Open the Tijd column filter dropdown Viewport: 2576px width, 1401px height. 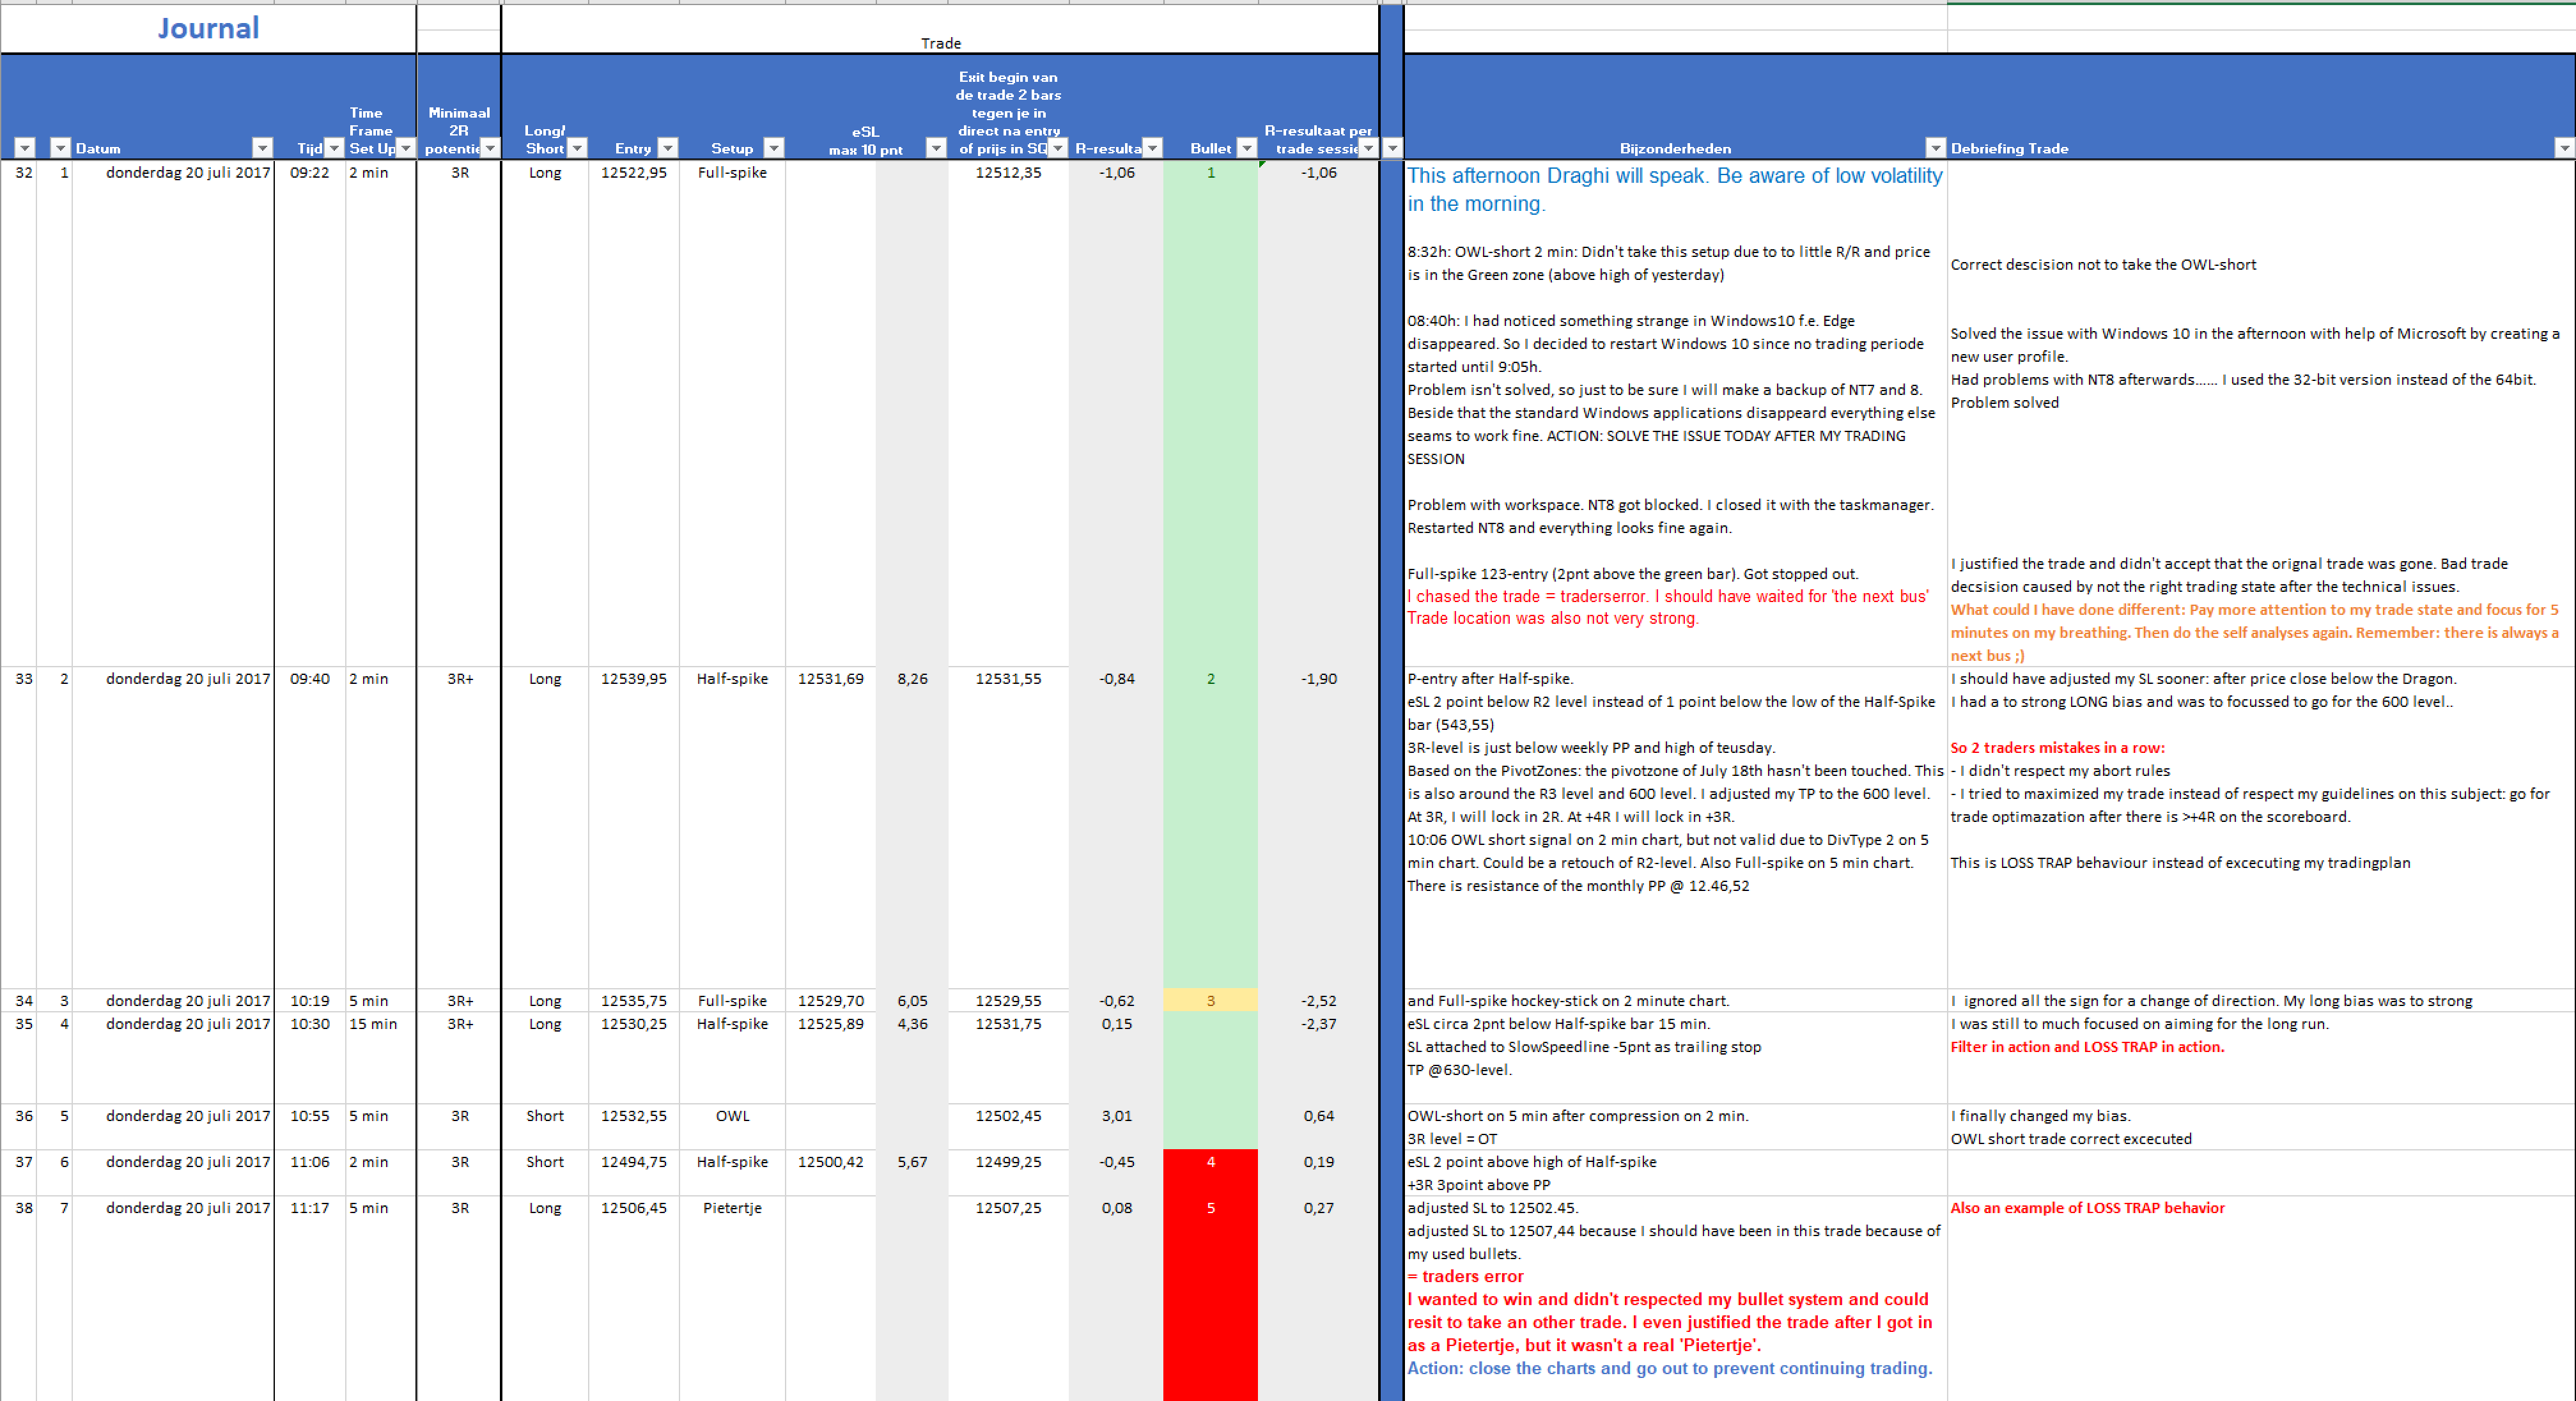coord(334,148)
